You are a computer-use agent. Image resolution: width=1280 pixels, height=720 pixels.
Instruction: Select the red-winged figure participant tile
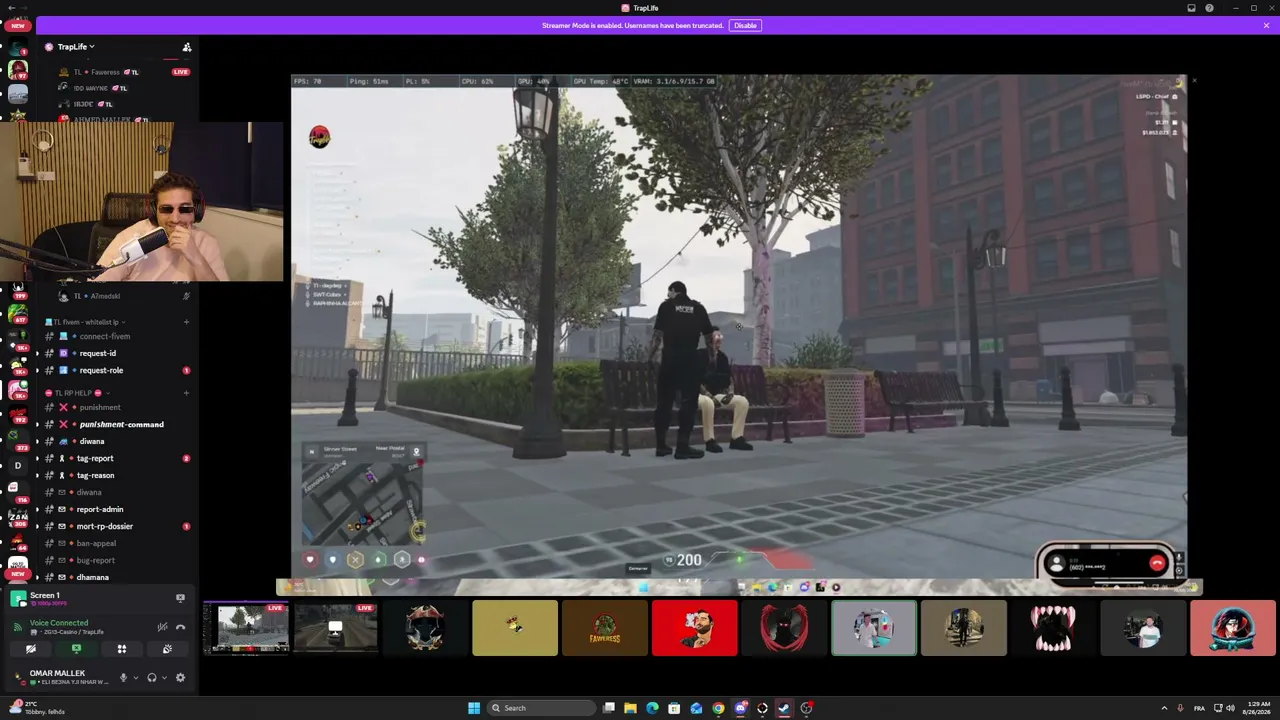coord(784,628)
